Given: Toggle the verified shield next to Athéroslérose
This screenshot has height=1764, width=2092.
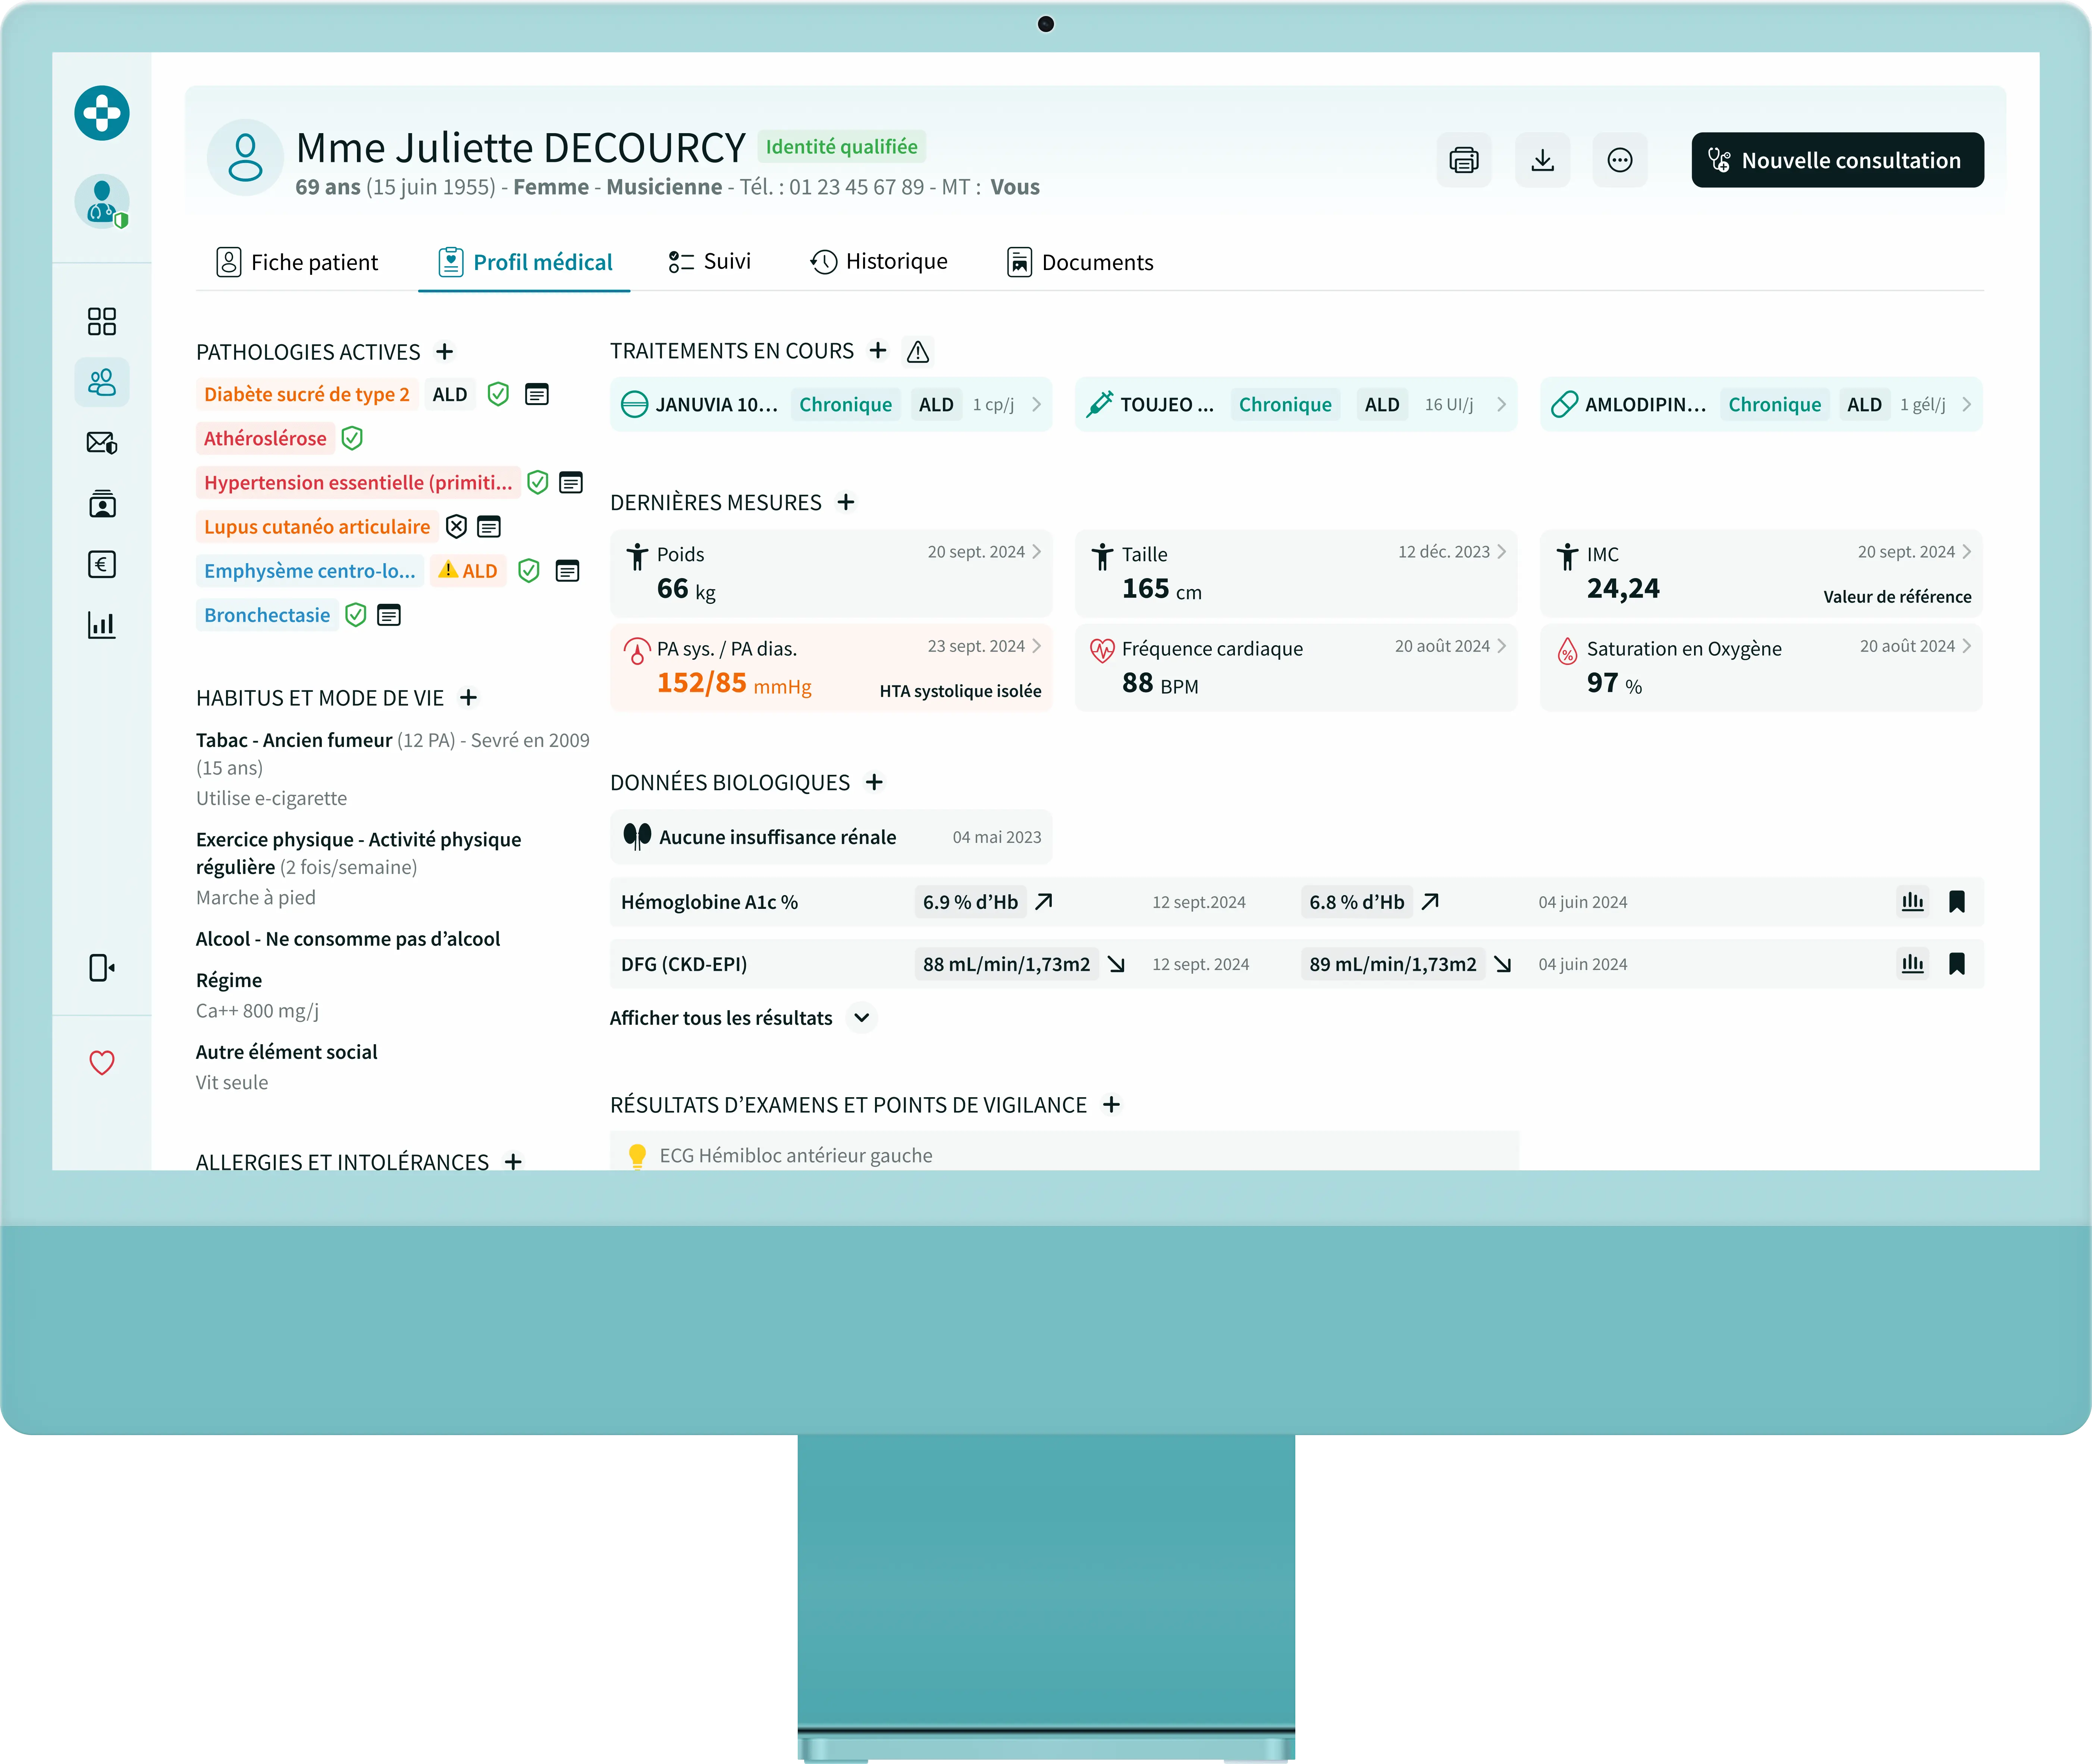Looking at the screenshot, I should [x=352, y=438].
